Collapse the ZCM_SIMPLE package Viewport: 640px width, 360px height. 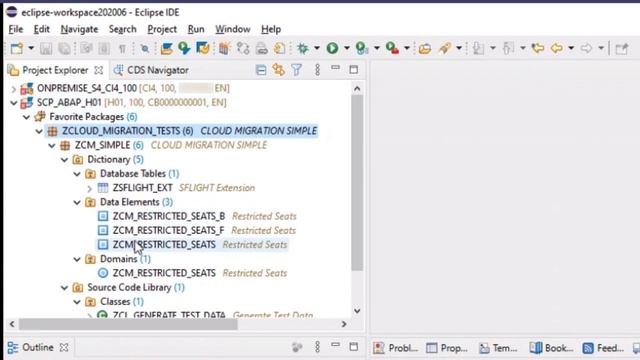point(52,146)
